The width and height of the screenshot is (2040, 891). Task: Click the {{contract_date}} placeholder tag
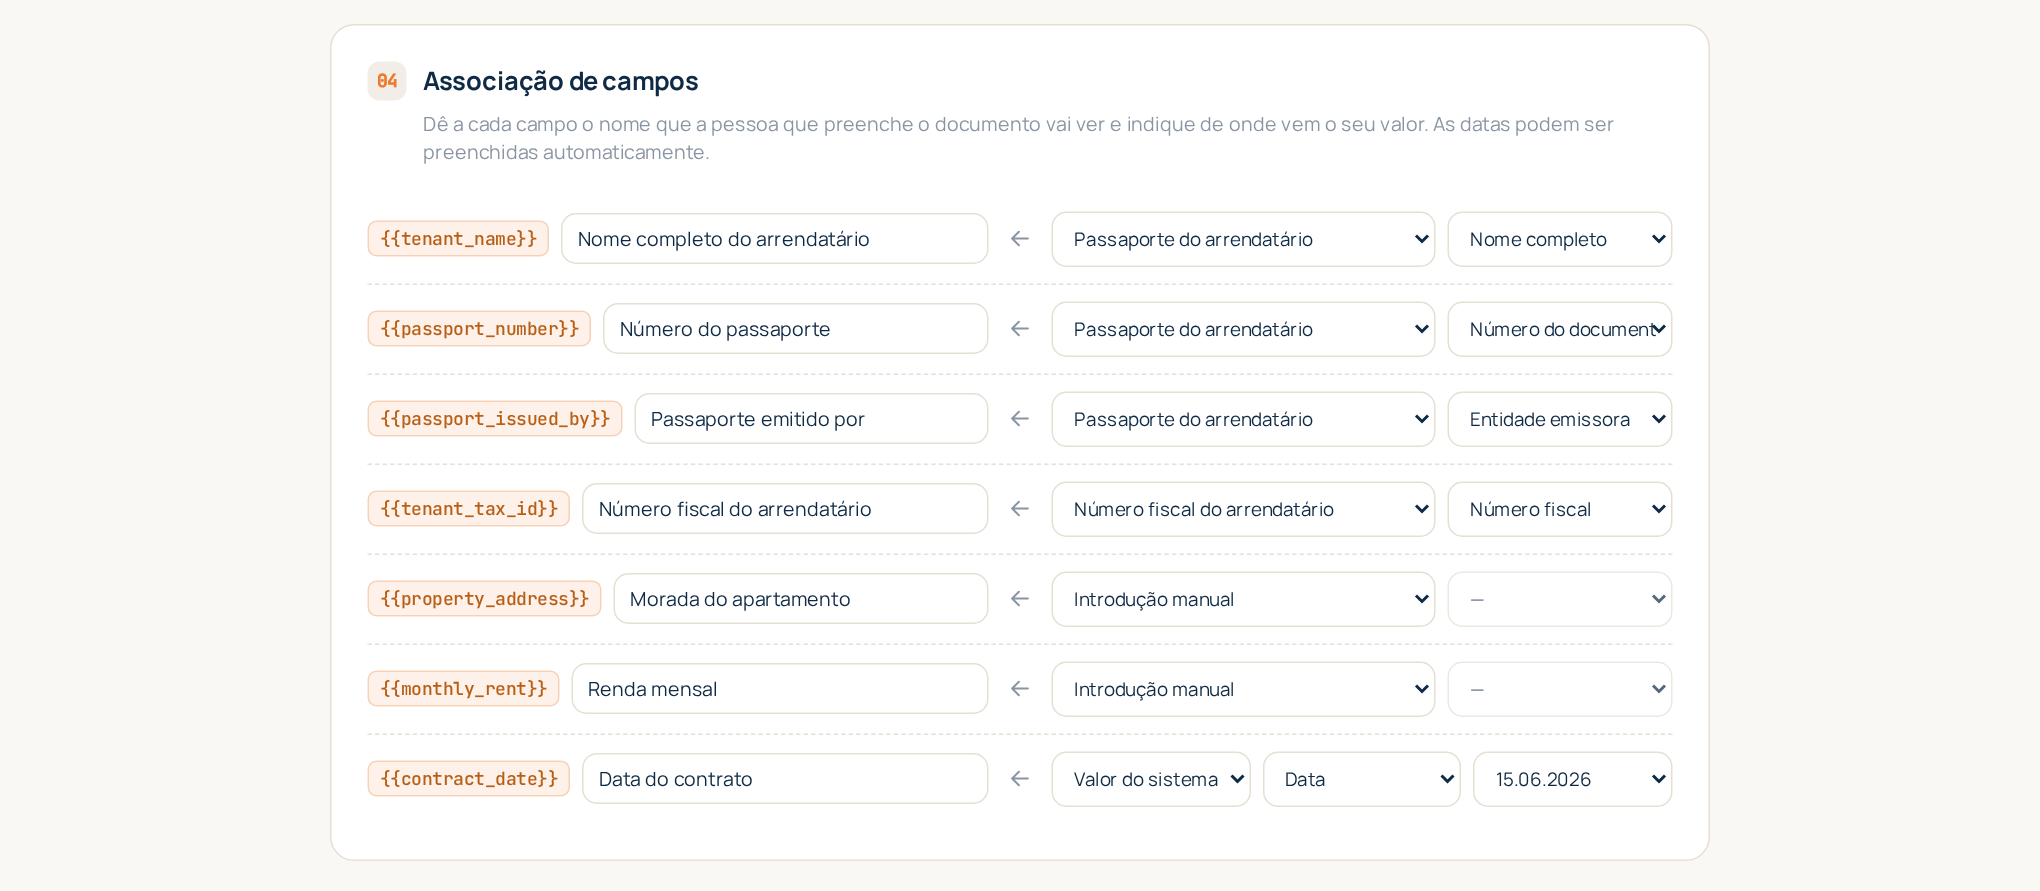(469, 779)
